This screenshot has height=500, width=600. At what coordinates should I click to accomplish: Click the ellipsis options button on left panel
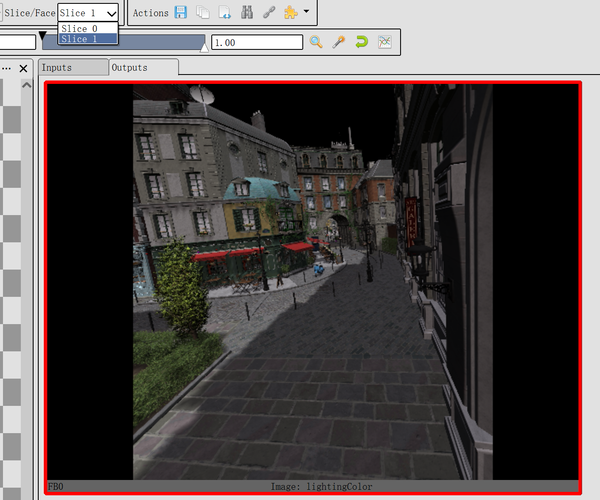click(x=7, y=68)
